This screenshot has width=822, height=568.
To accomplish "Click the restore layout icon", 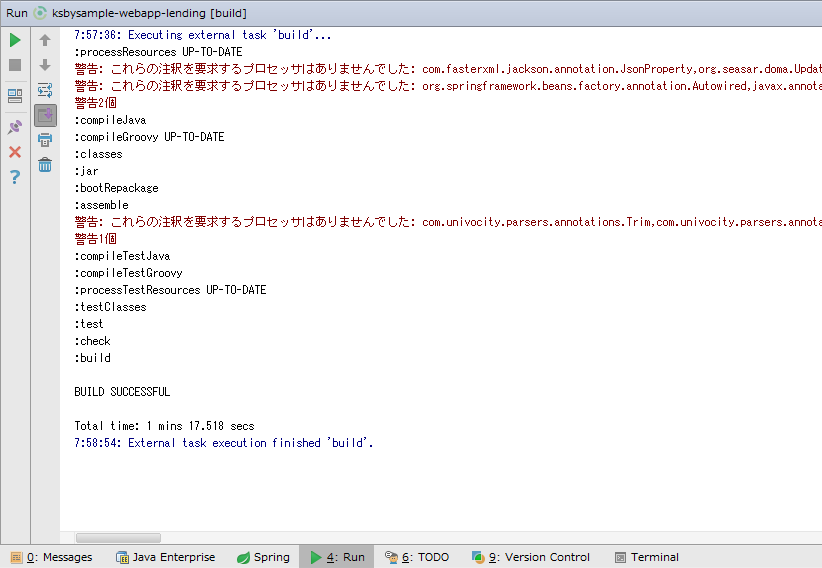I will (15, 95).
